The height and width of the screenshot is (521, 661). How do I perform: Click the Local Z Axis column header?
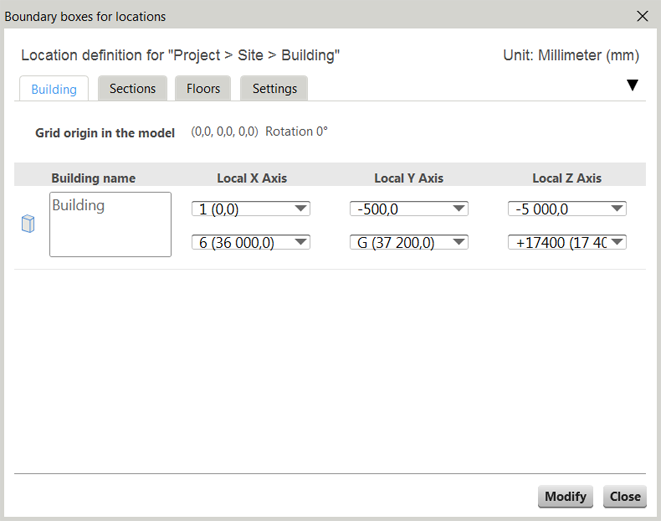pyautogui.click(x=567, y=178)
